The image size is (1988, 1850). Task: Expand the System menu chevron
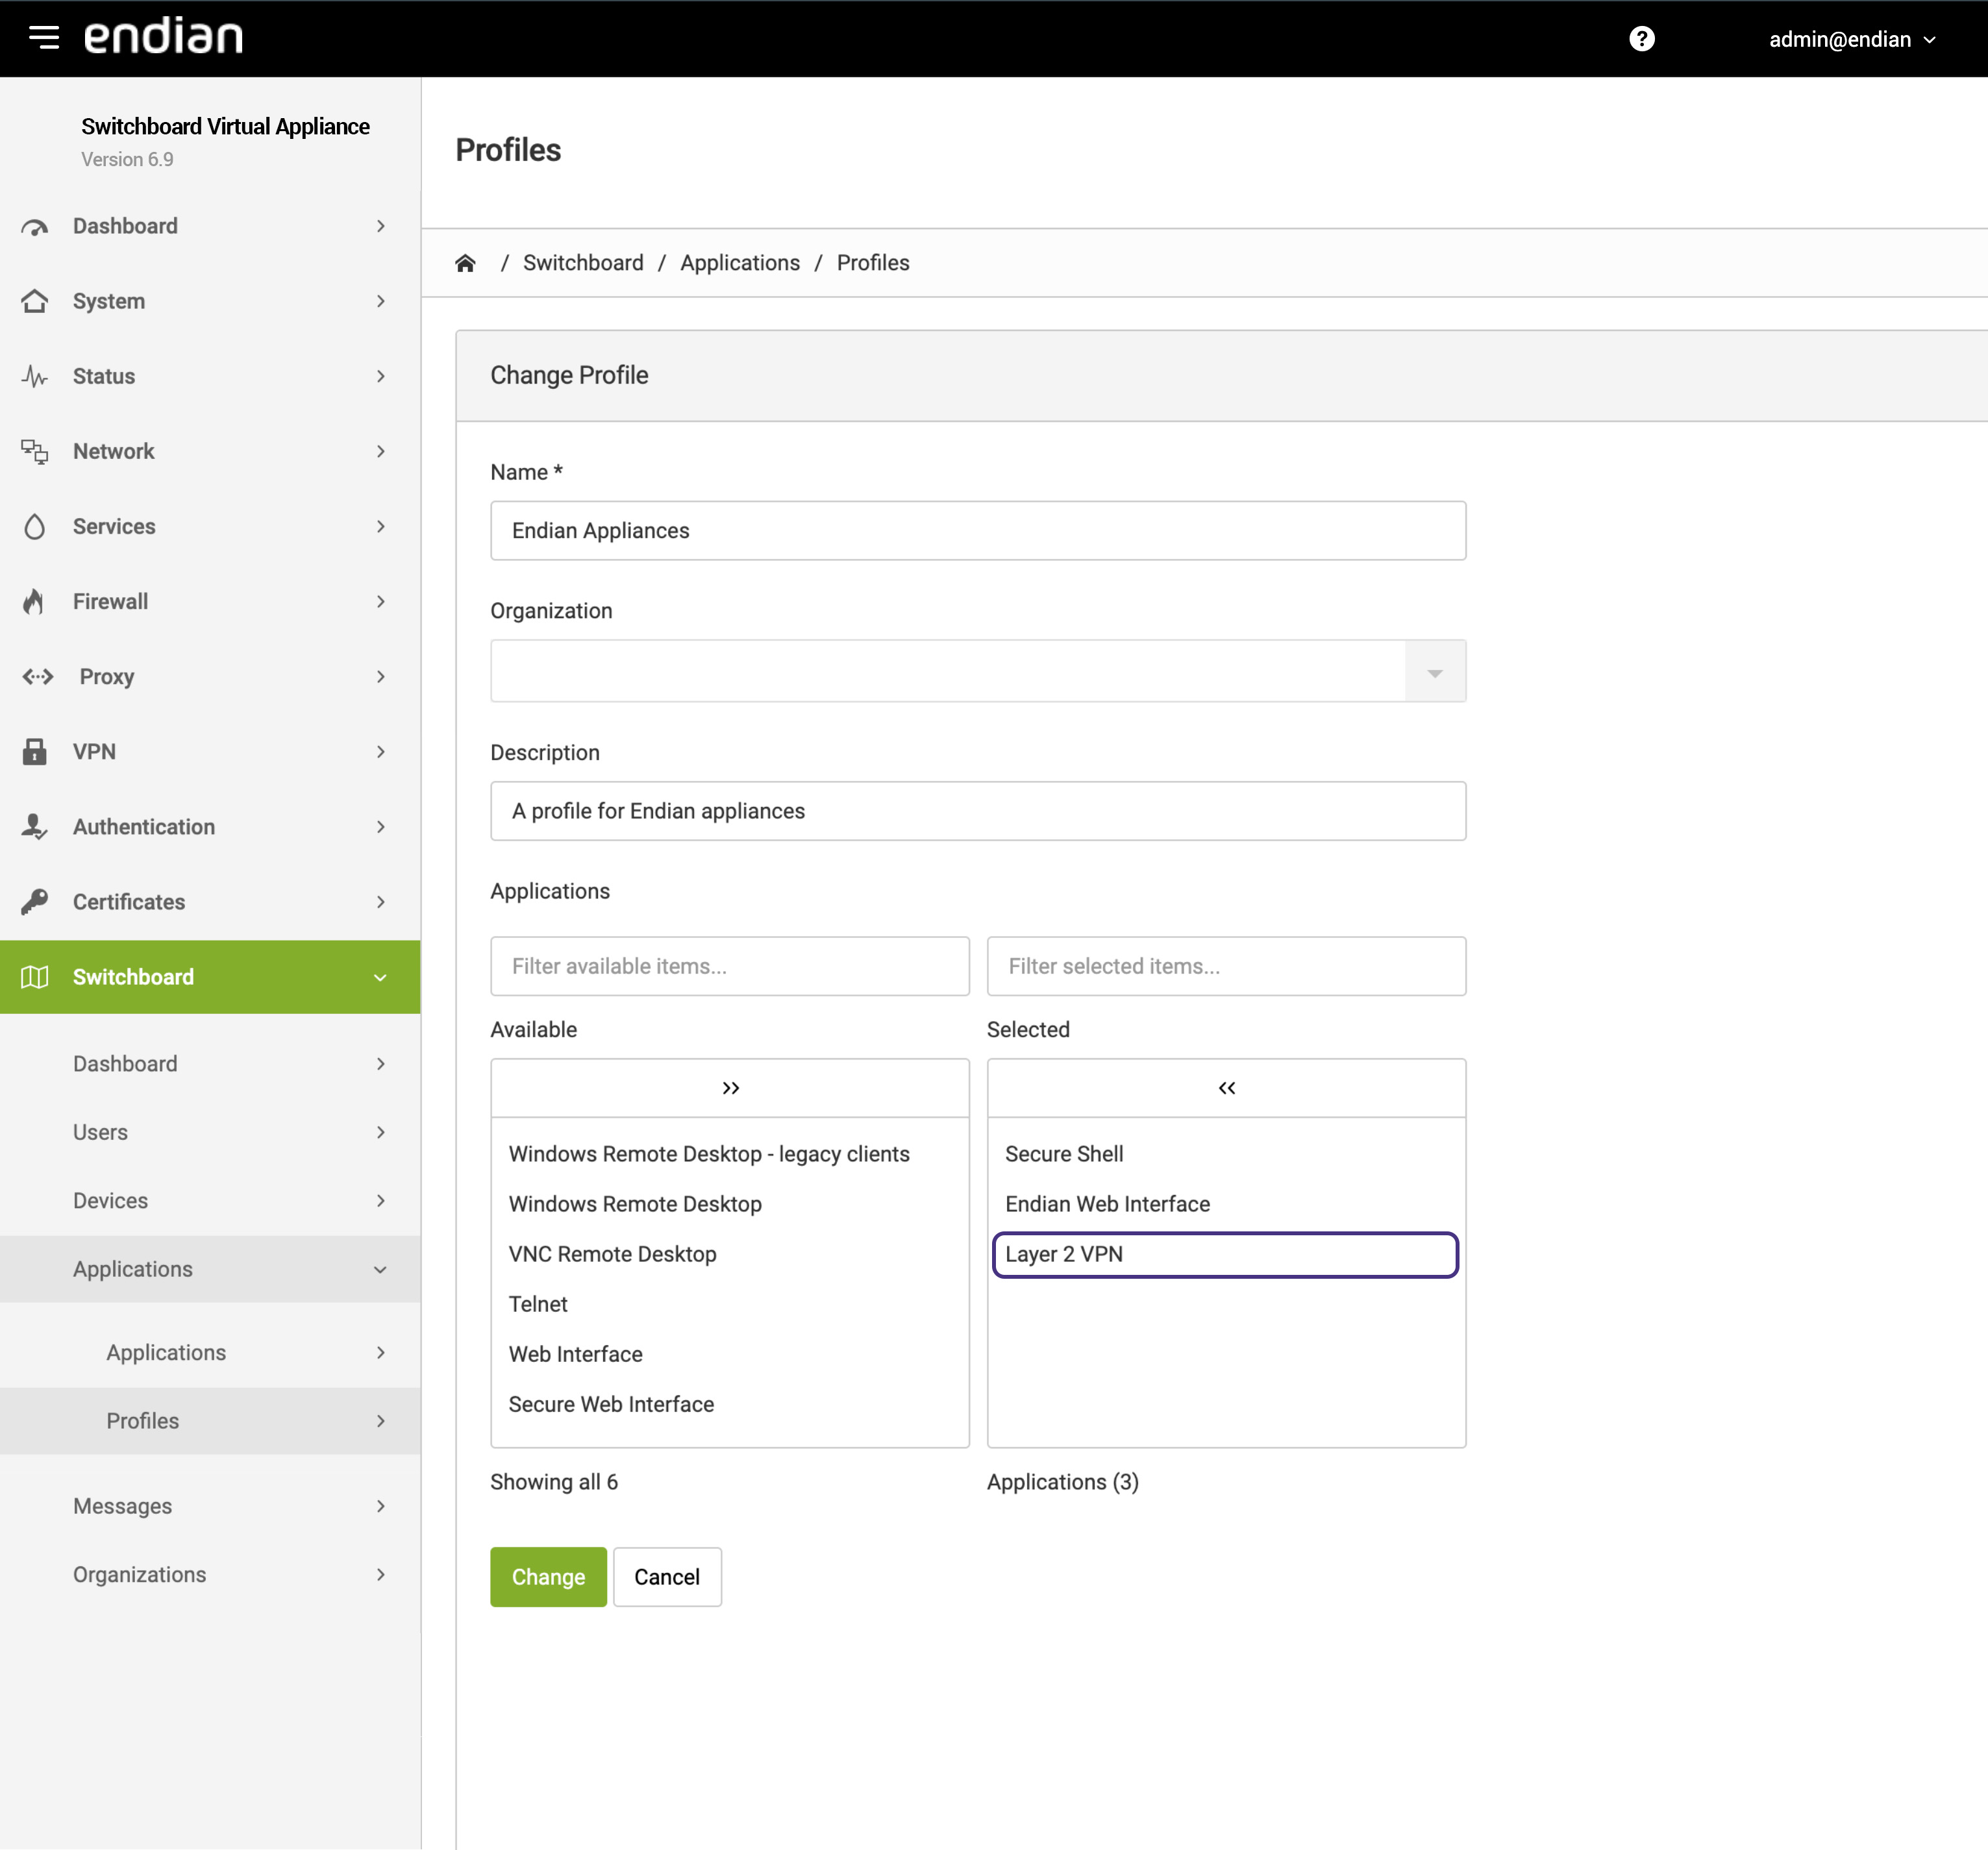pos(380,301)
